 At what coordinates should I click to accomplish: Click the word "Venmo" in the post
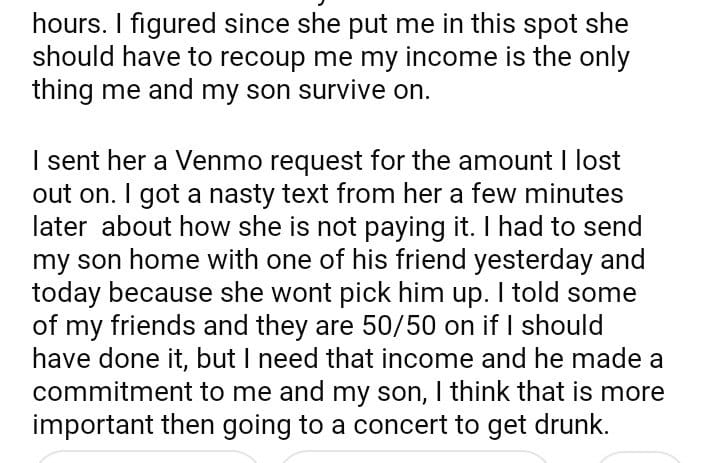tap(195, 161)
